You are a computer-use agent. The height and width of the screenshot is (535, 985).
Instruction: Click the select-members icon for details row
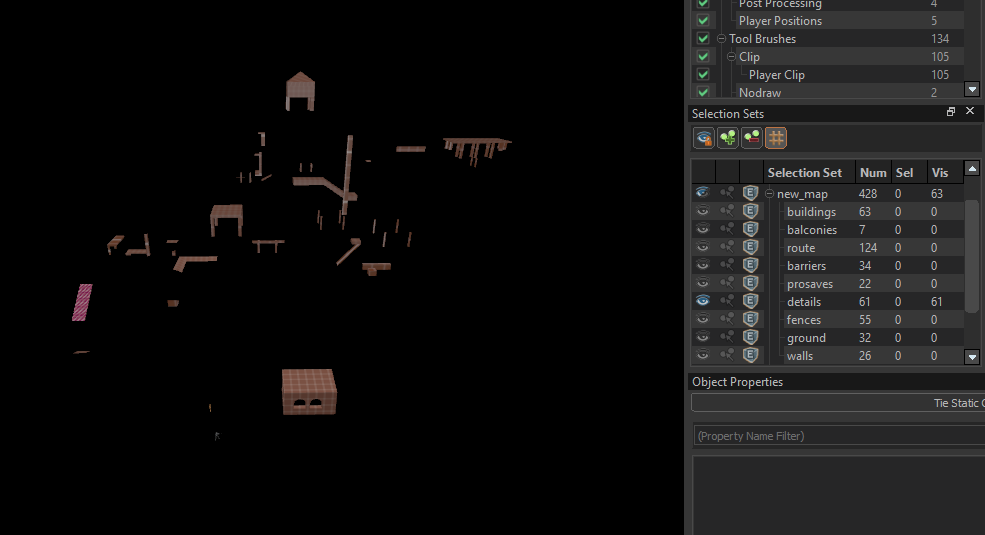(727, 301)
